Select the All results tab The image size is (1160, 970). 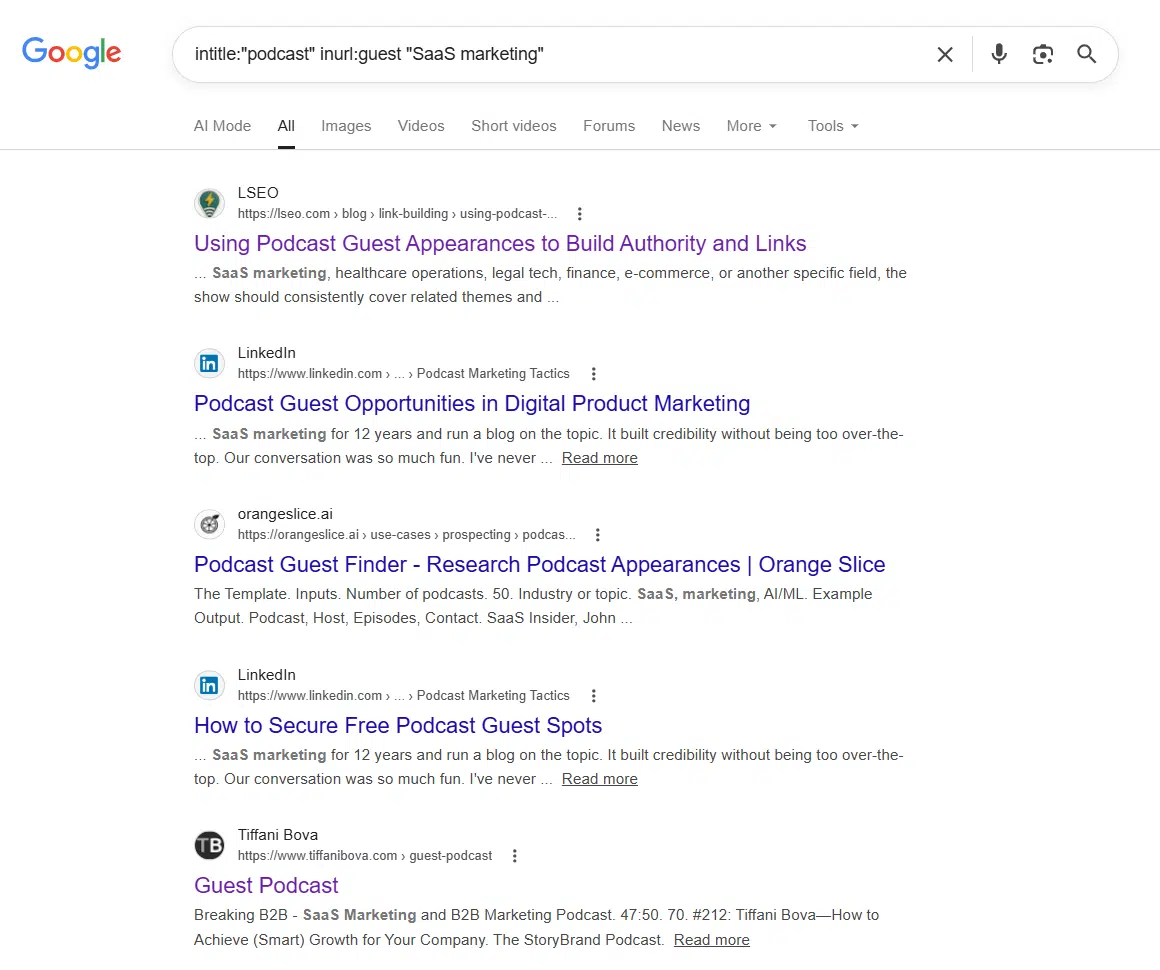286,126
